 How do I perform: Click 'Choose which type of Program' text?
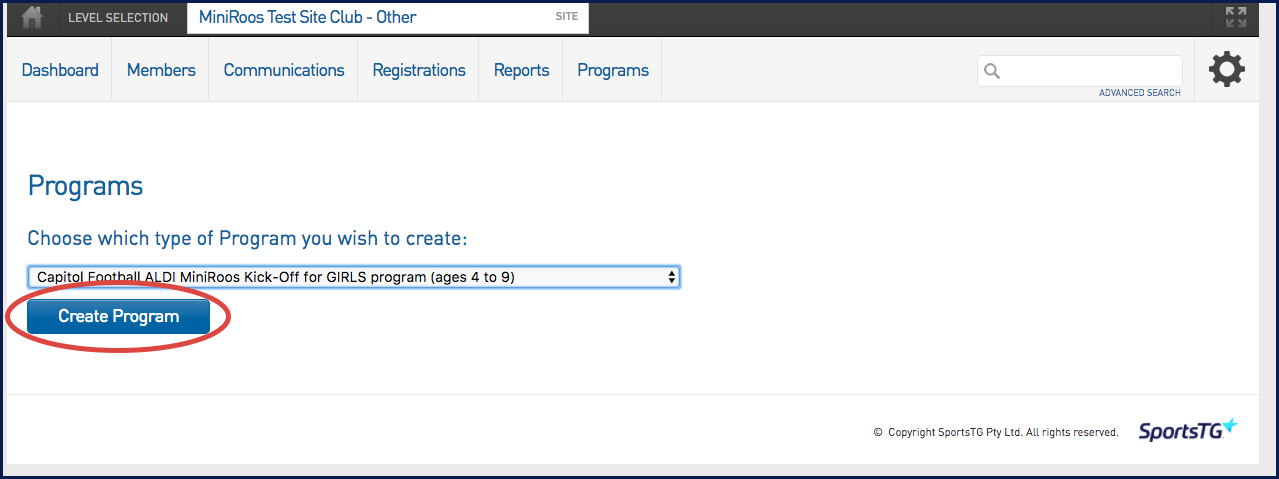coord(248,239)
